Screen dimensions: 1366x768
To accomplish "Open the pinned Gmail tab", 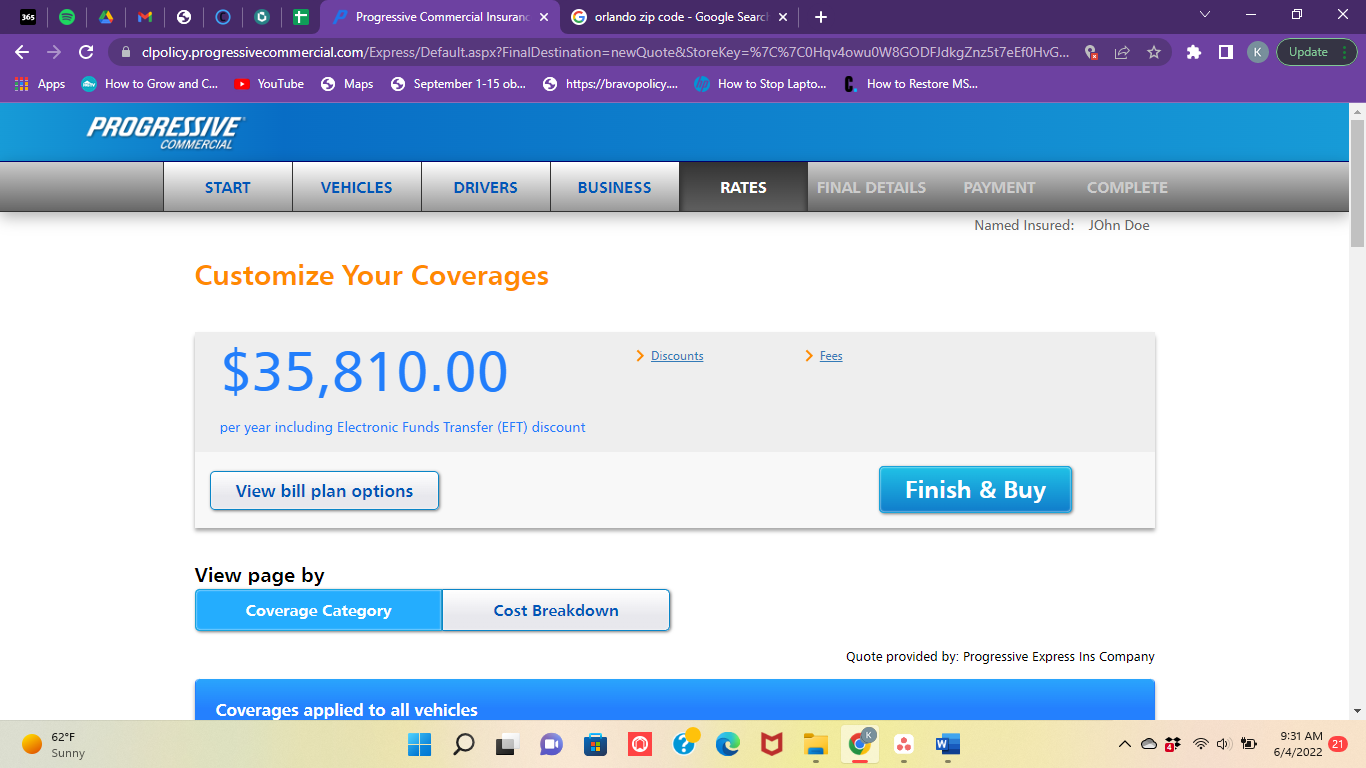I will coord(145,17).
